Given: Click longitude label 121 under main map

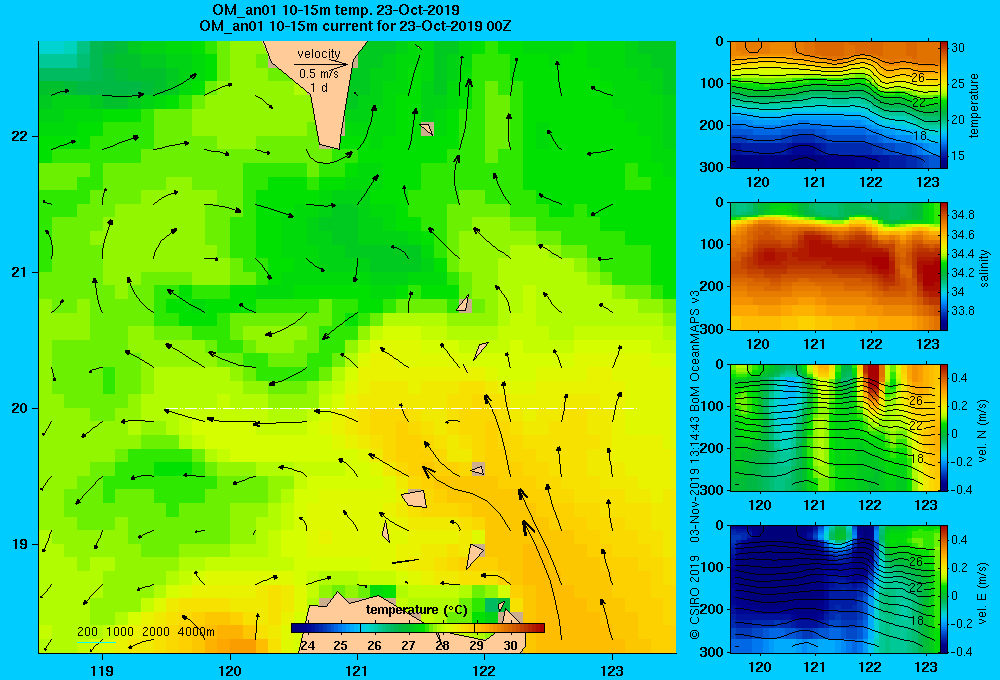Looking at the screenshot, I should pyautogui.click(x=357, y=670).
